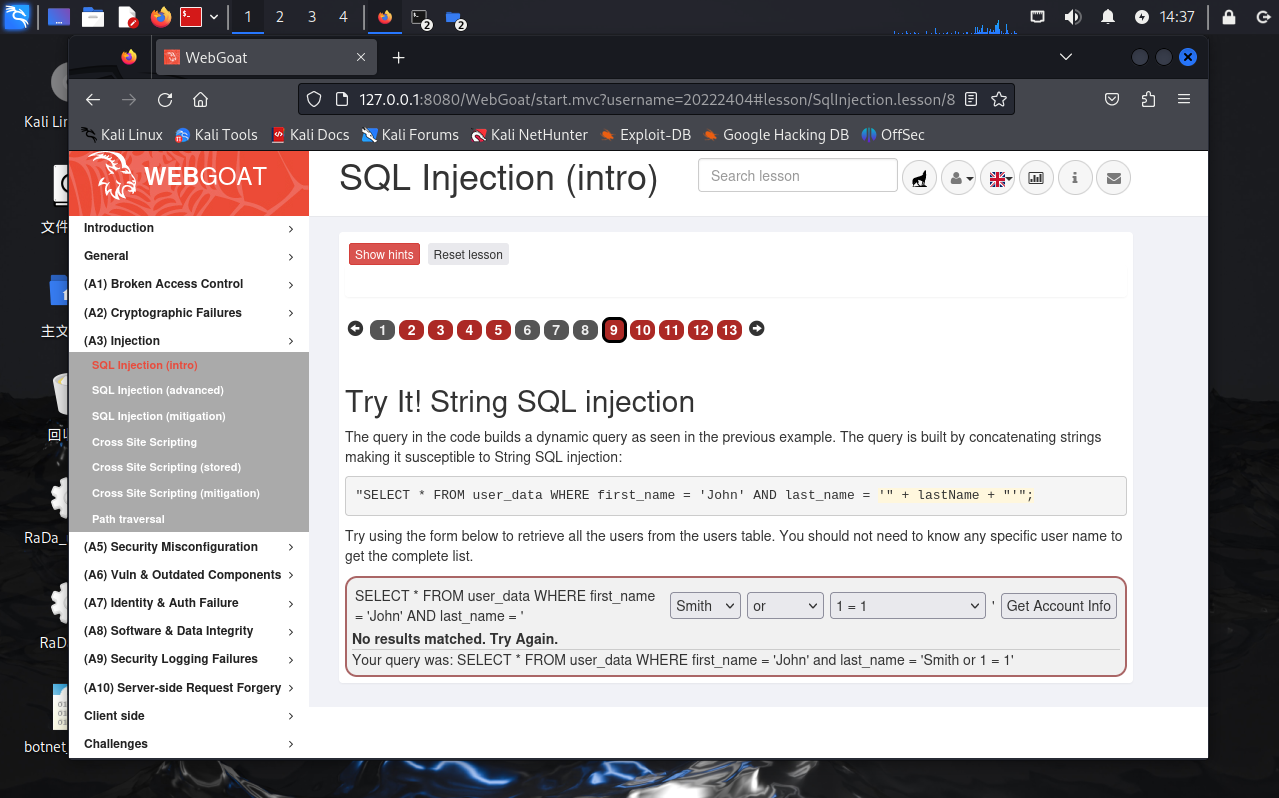Switch to workspace 2
Image resolution: width=1279 pixels, height=798 pixels.
(279, 17)
